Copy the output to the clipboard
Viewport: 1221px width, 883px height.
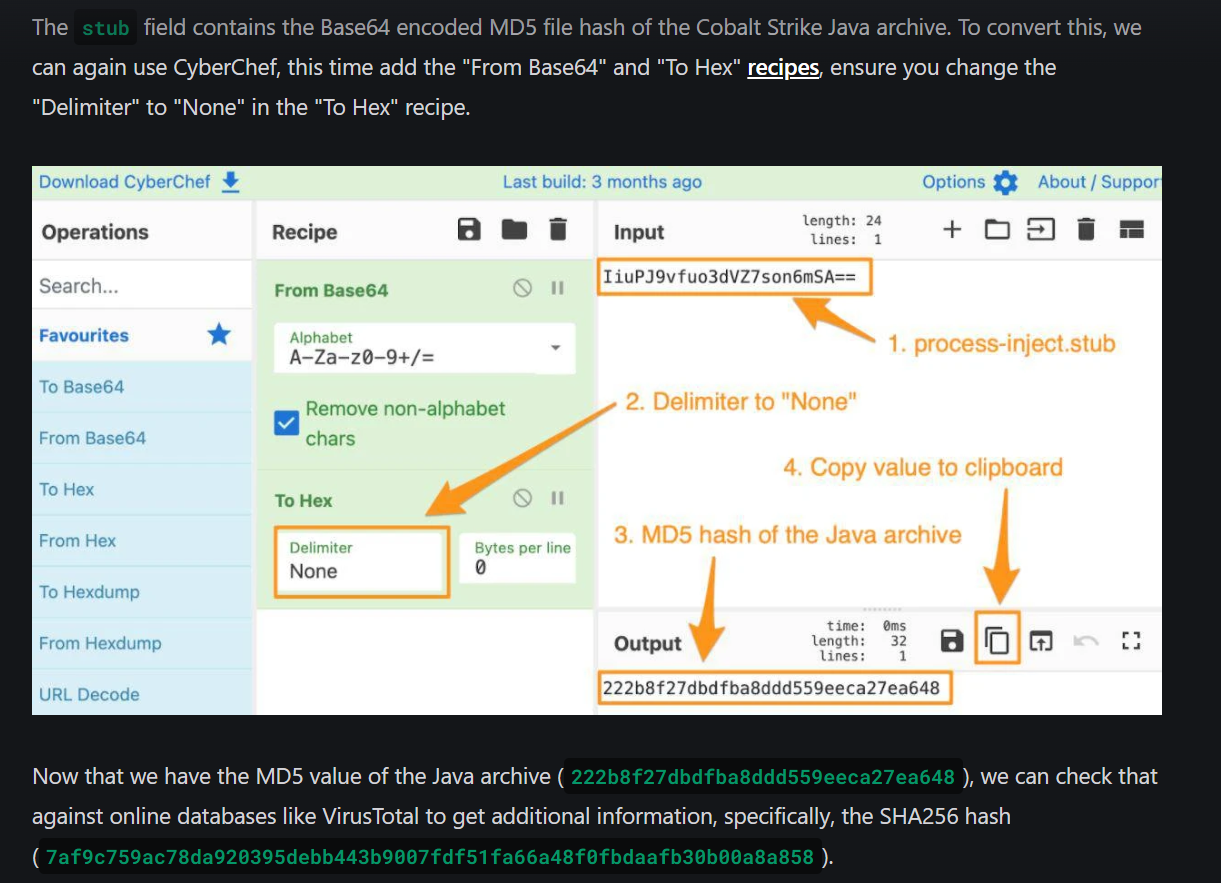coord(998,641)
